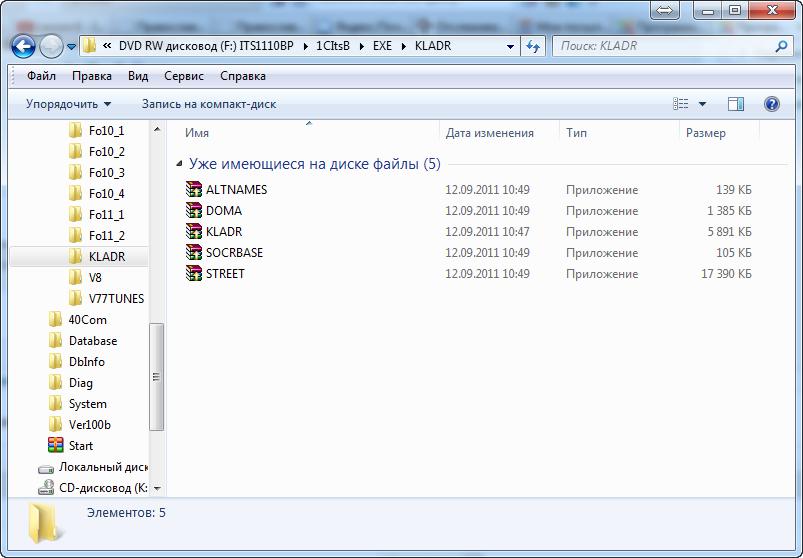The width and height of the screenshot is (803, 558).
Task: Sort files by Размер column header
Action: point(706,133)
